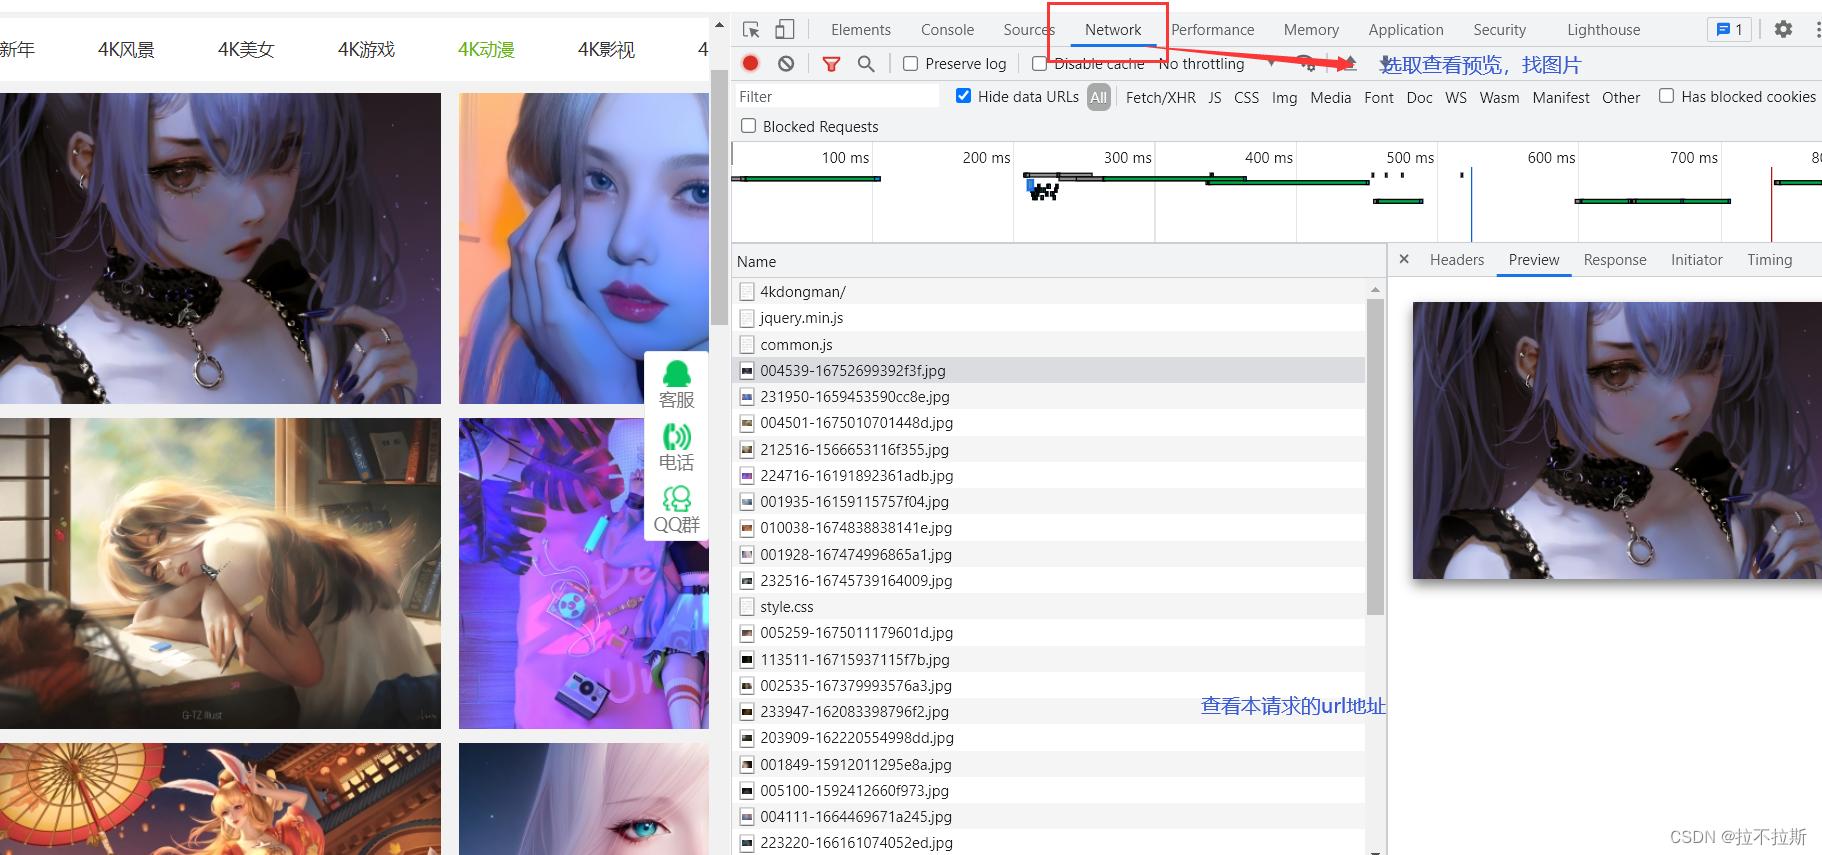Select request 004539-16752699392f3f.jpg
This screenshot has width=1822, height=855.
click(x=1049, y=370)
